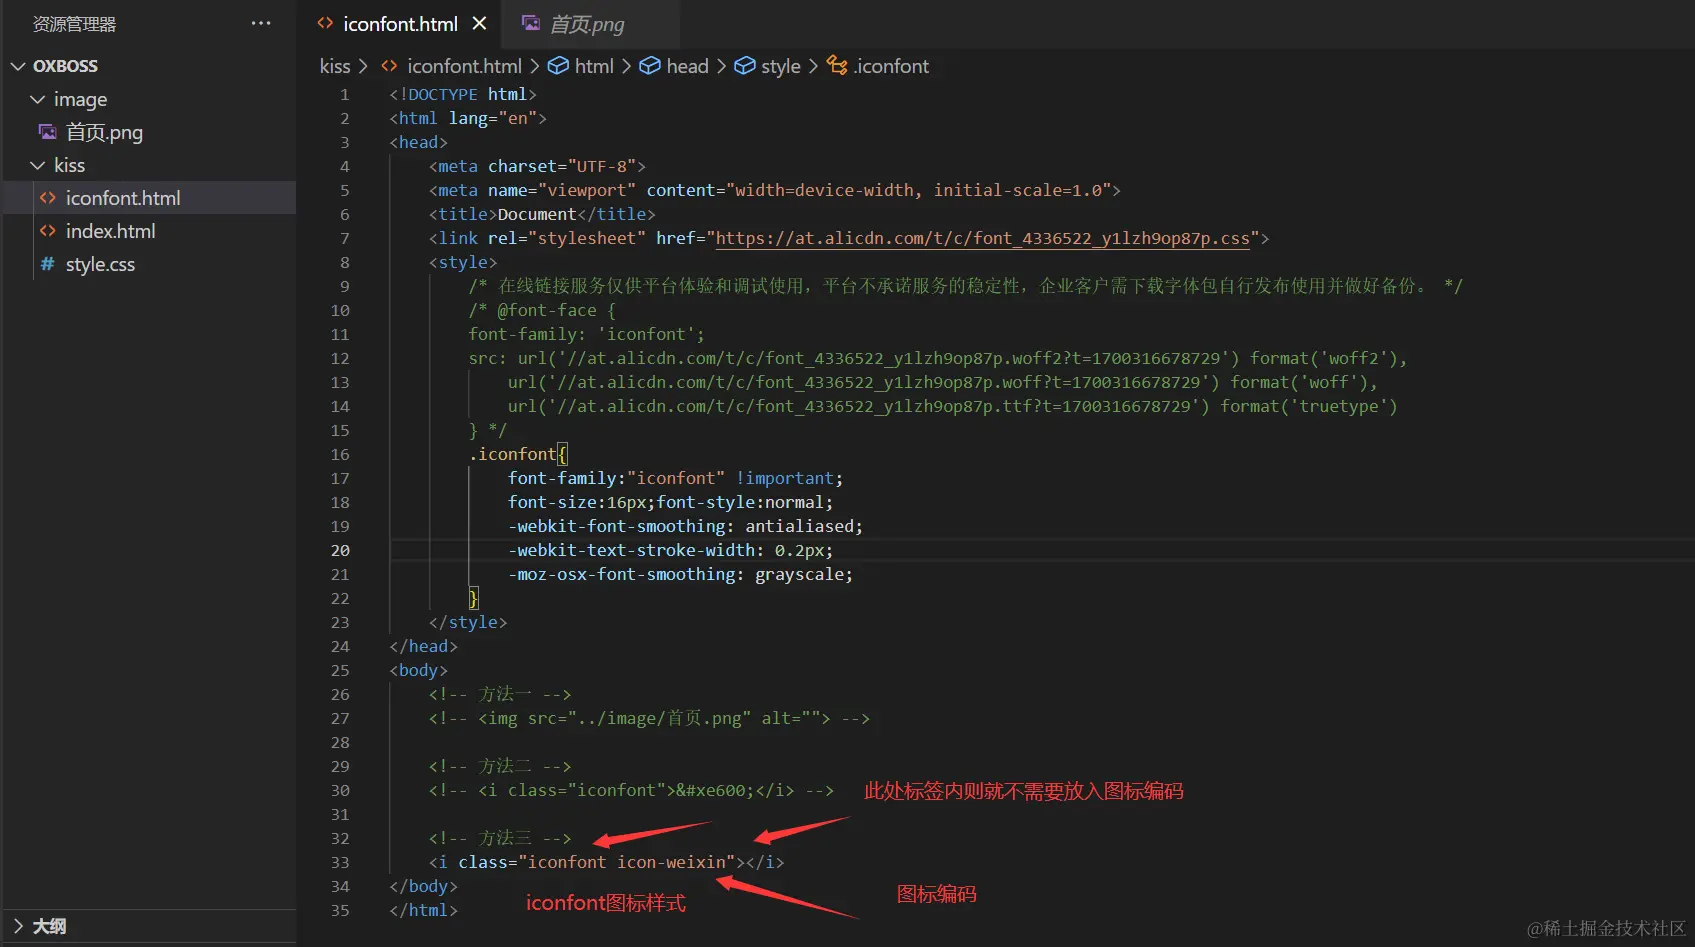Click the <title>Document</title> line
Screen dimensions: 1695x947
[542, 214]
